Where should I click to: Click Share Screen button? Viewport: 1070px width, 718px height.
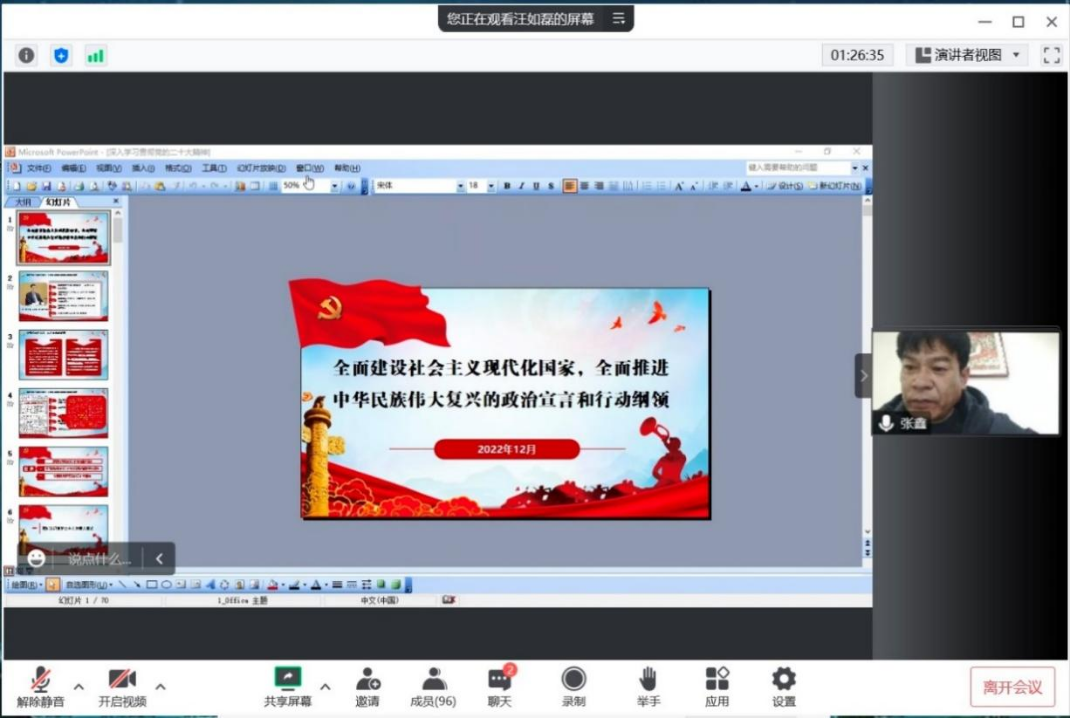(x=288, y=686)
